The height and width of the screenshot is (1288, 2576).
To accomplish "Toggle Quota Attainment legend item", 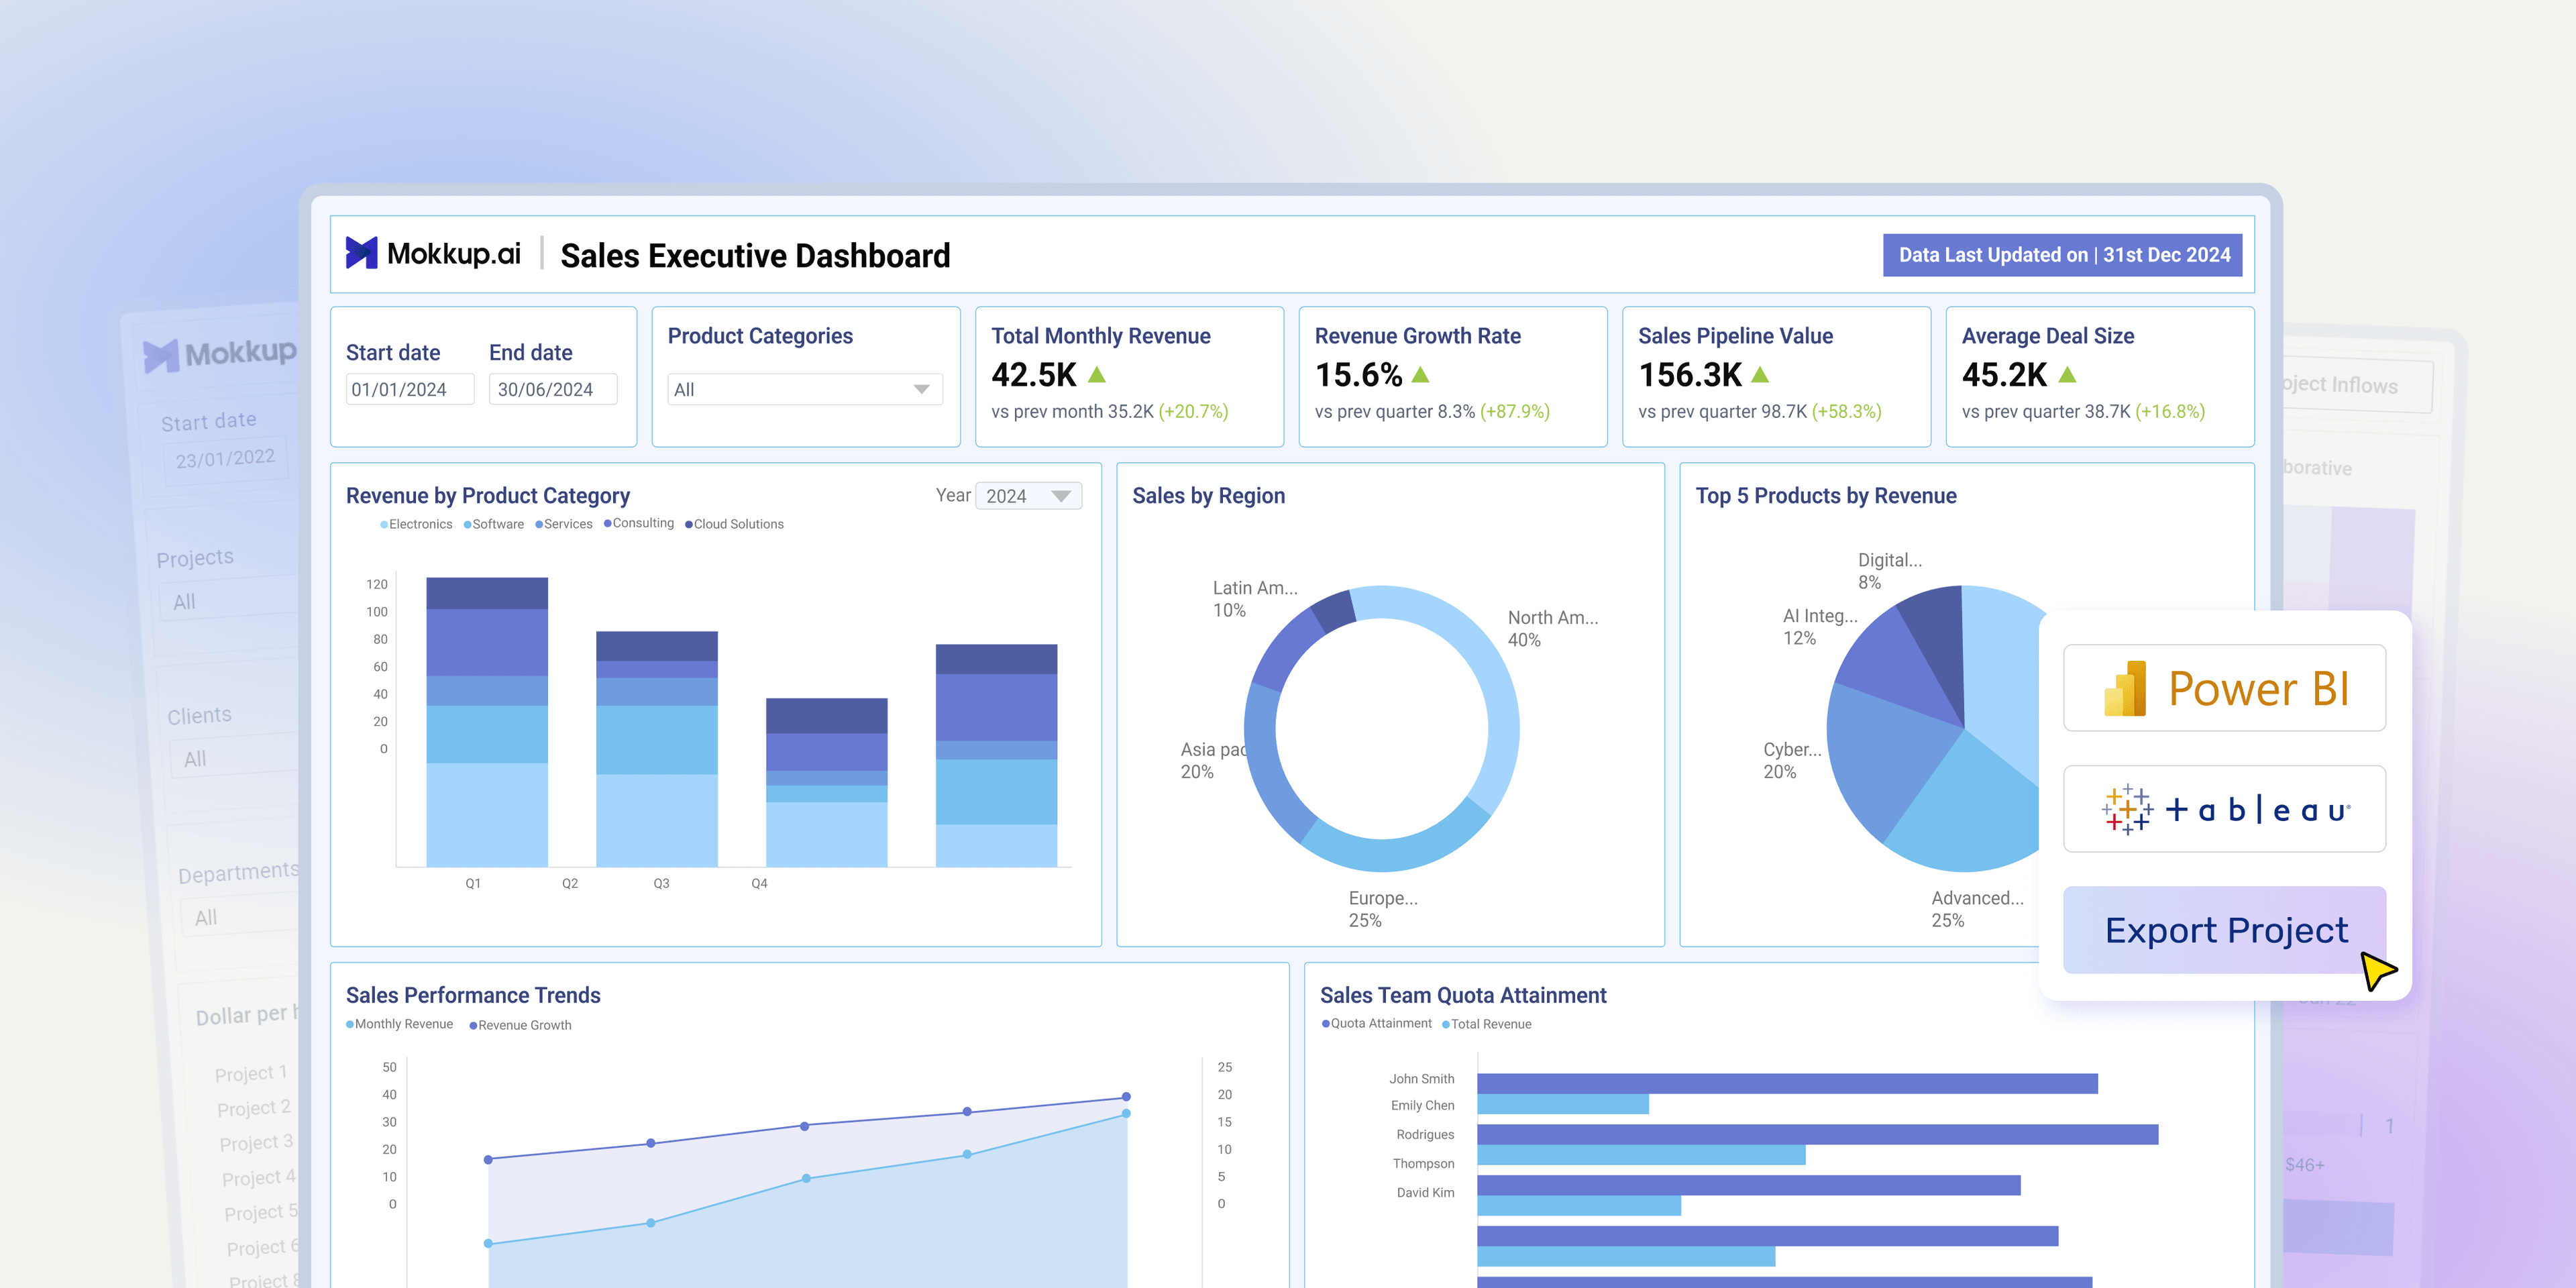I will pyautogui.click(x=1376, y=1023).
